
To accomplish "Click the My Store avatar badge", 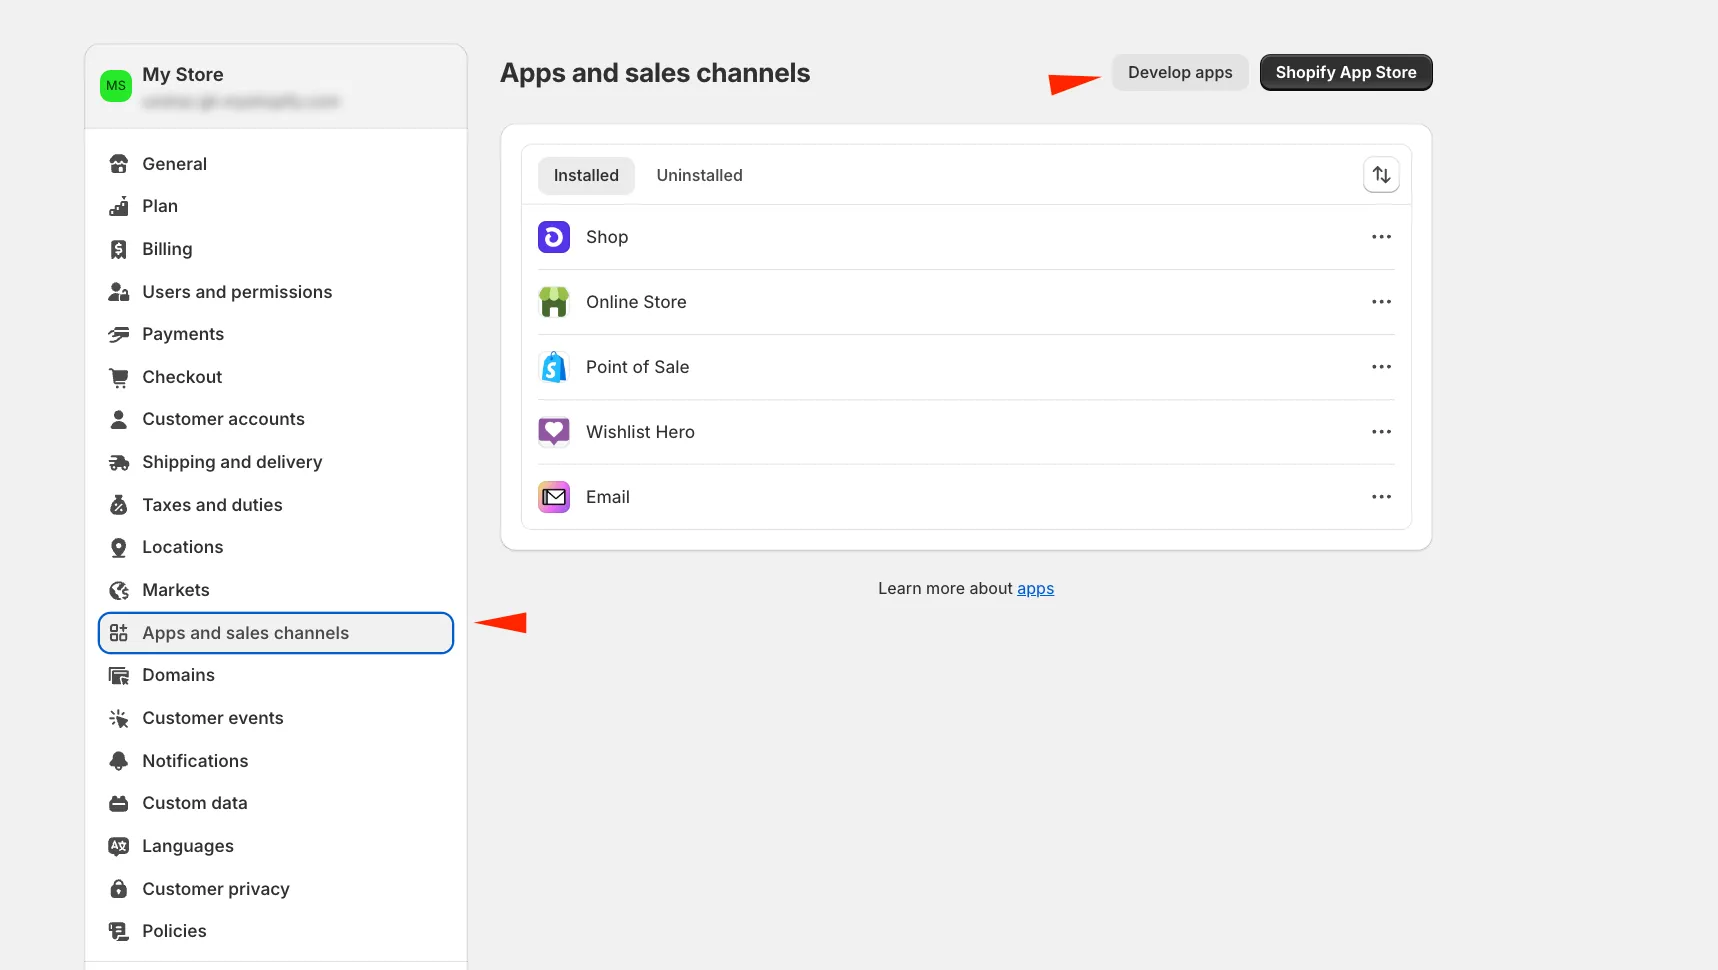I will tap(116, 86).
